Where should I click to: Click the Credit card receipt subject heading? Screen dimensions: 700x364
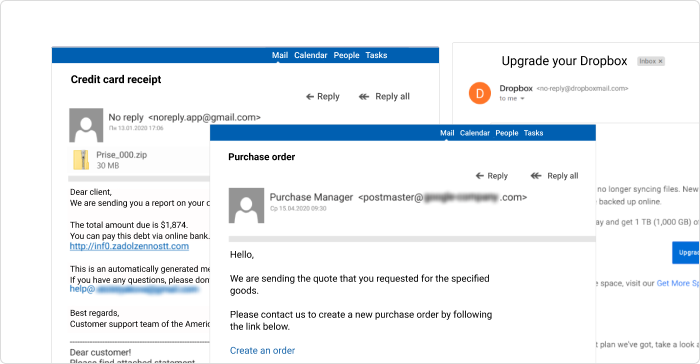tap(116, 79)
